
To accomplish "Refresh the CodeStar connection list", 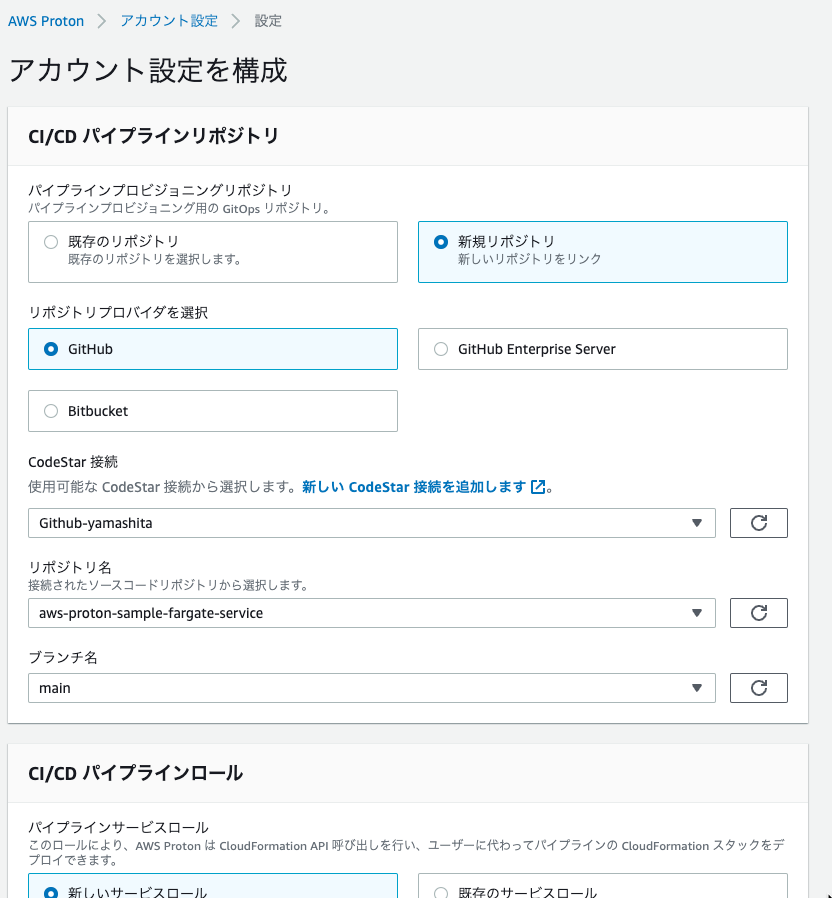I will 758,523.
